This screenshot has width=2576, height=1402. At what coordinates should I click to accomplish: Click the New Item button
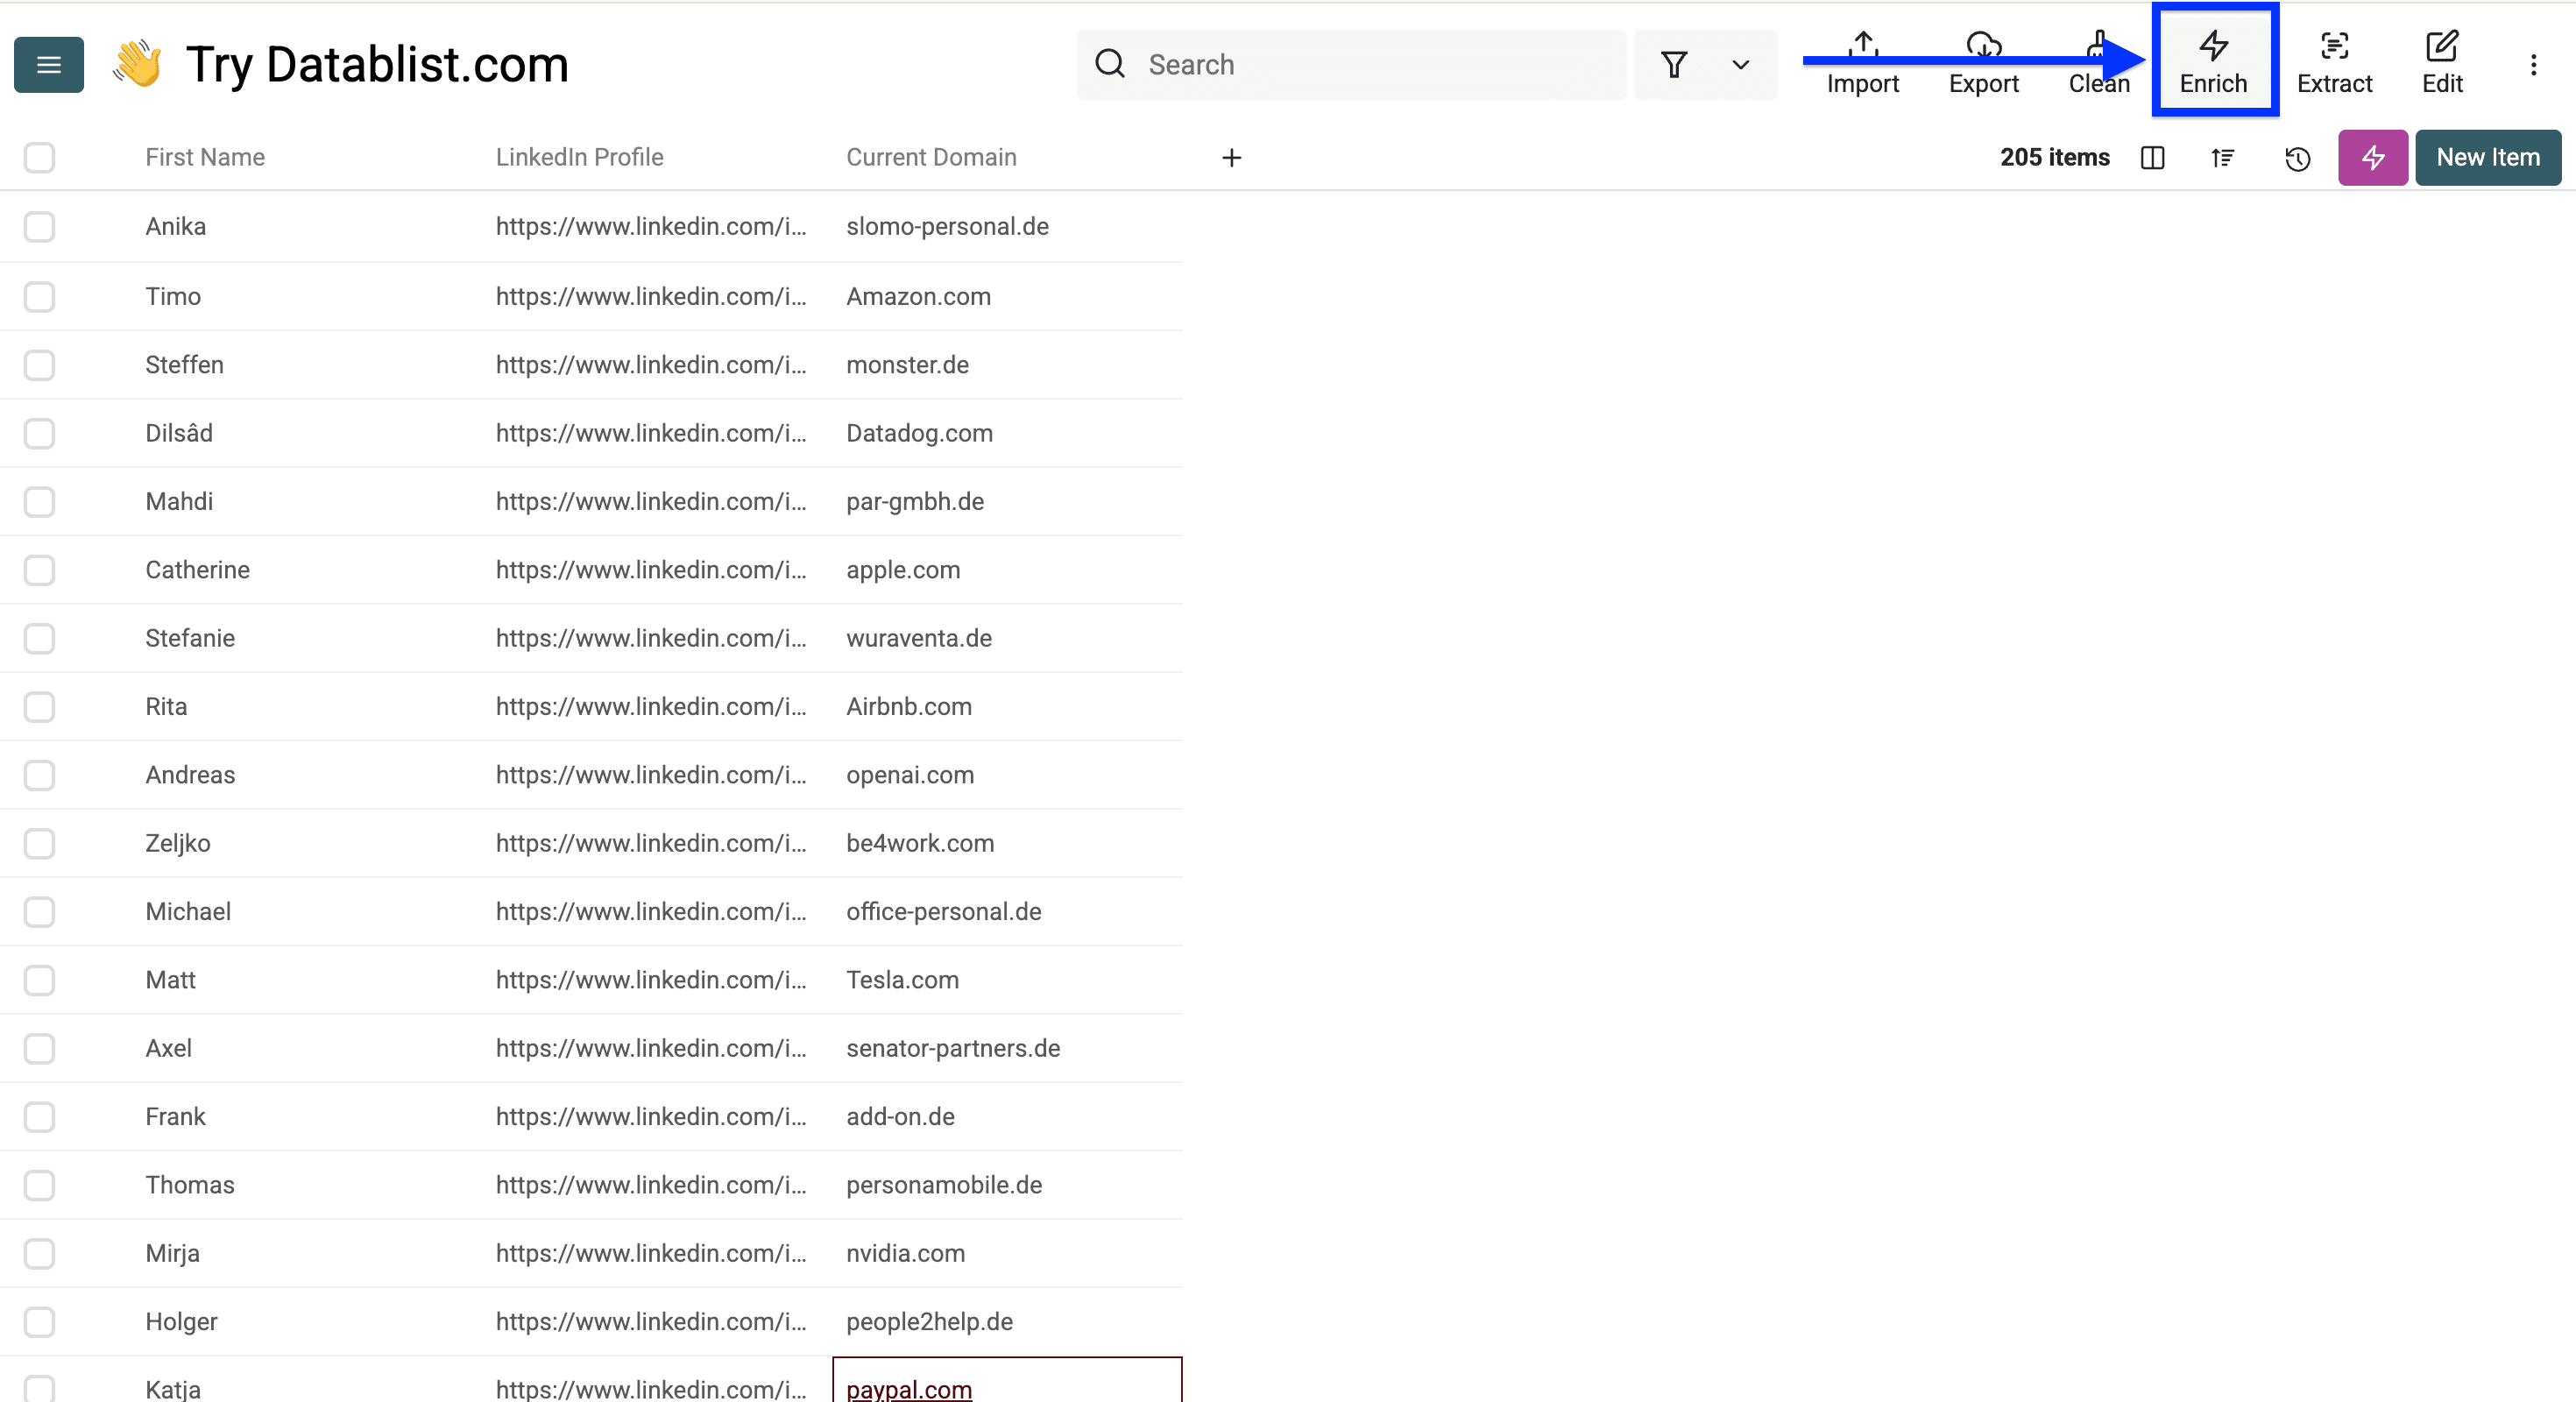coord(2488,157)
